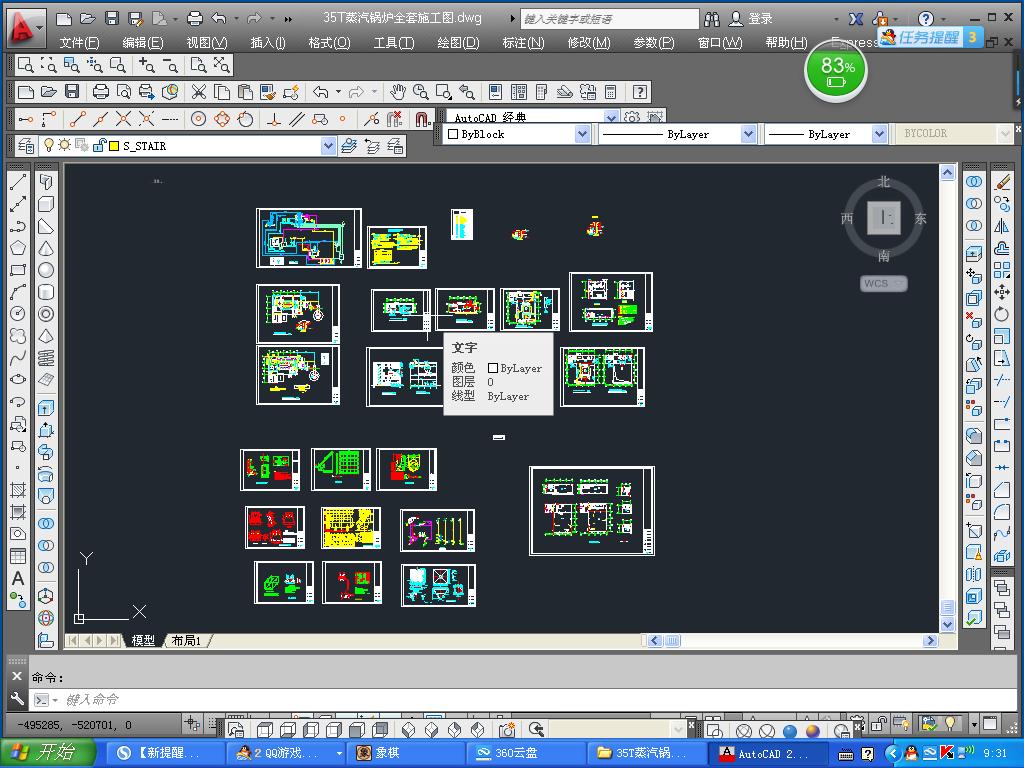Open the QuickCalc calculator icon
The width and height of the screenshot is (1024, 768).
click(611, 91)
